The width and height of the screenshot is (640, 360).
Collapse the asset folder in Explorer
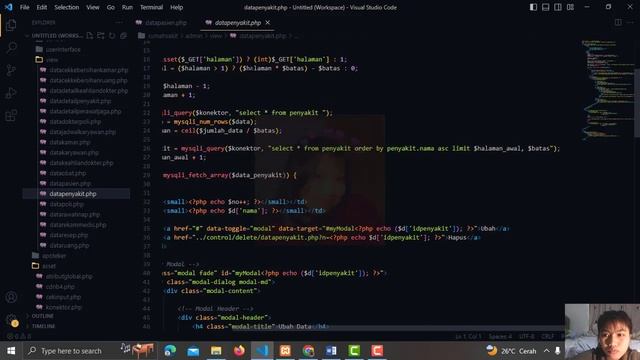tap(49, 266)
